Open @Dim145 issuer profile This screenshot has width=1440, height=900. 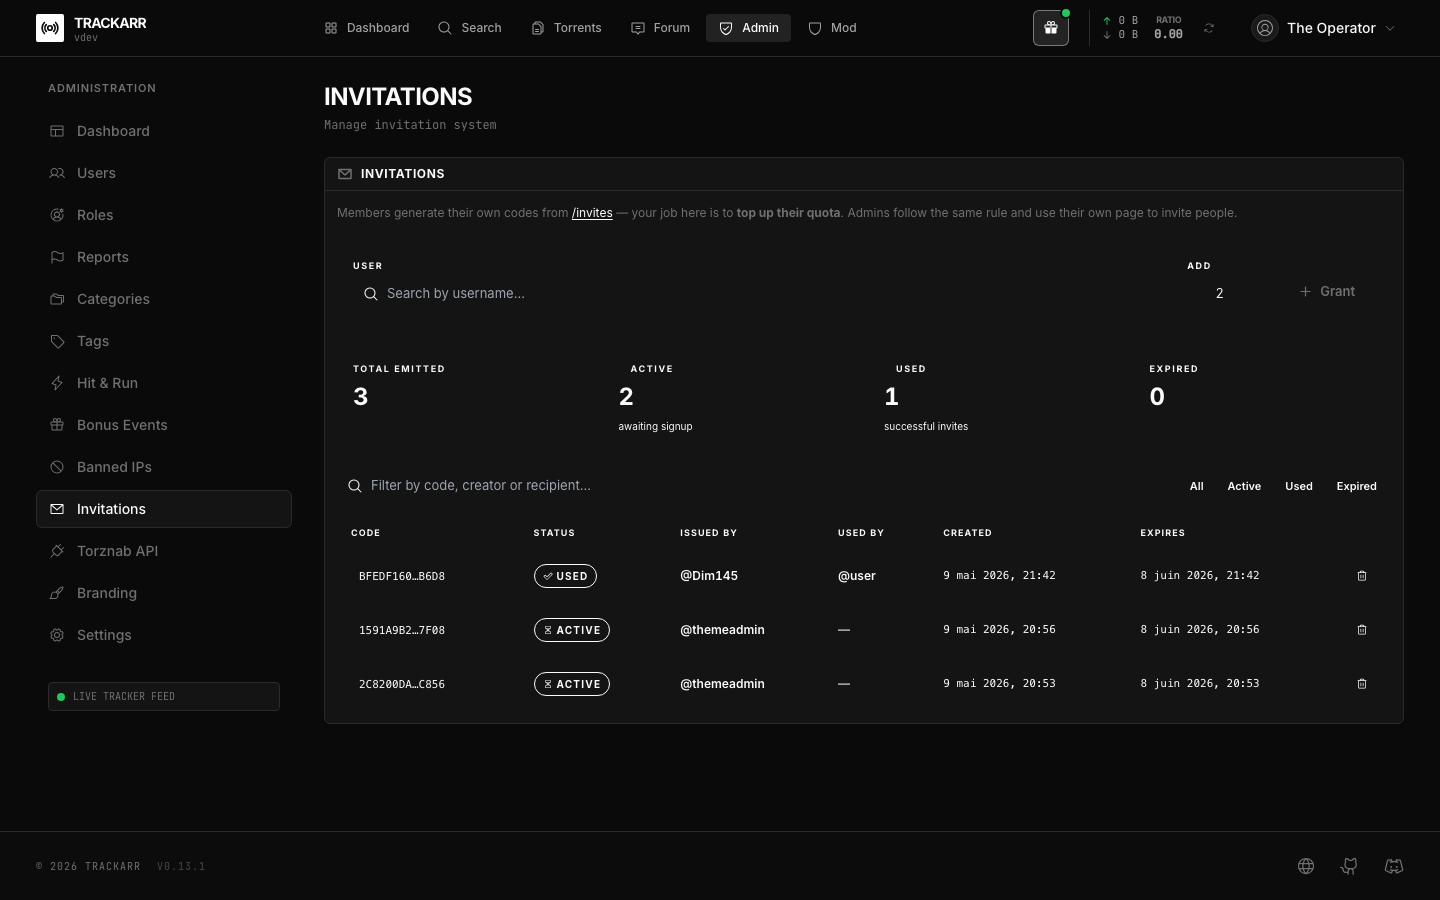coord(709,576)
